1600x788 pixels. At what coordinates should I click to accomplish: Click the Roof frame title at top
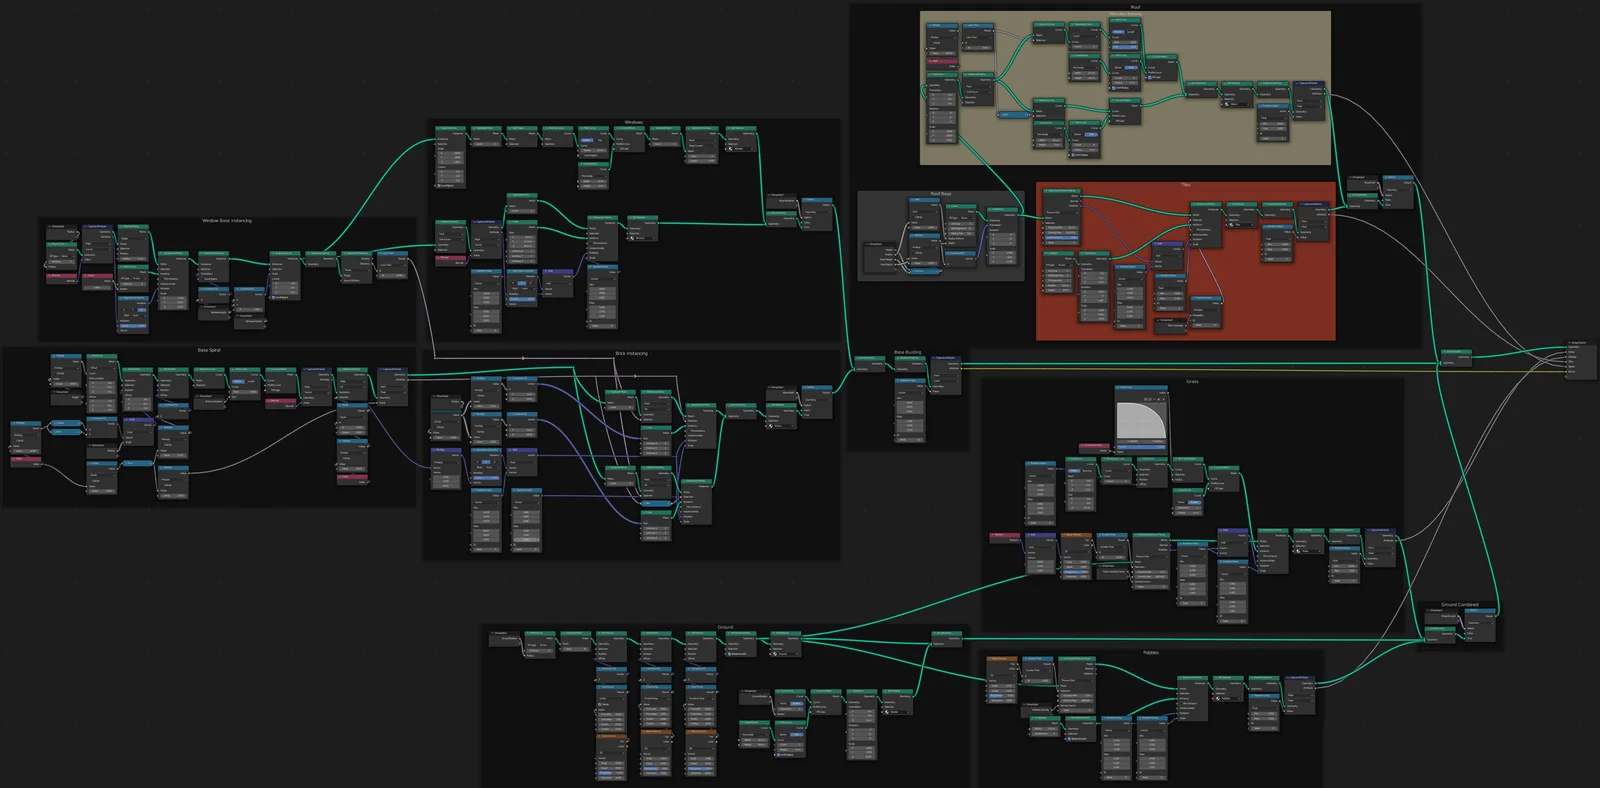click(x=1135, y=7)
